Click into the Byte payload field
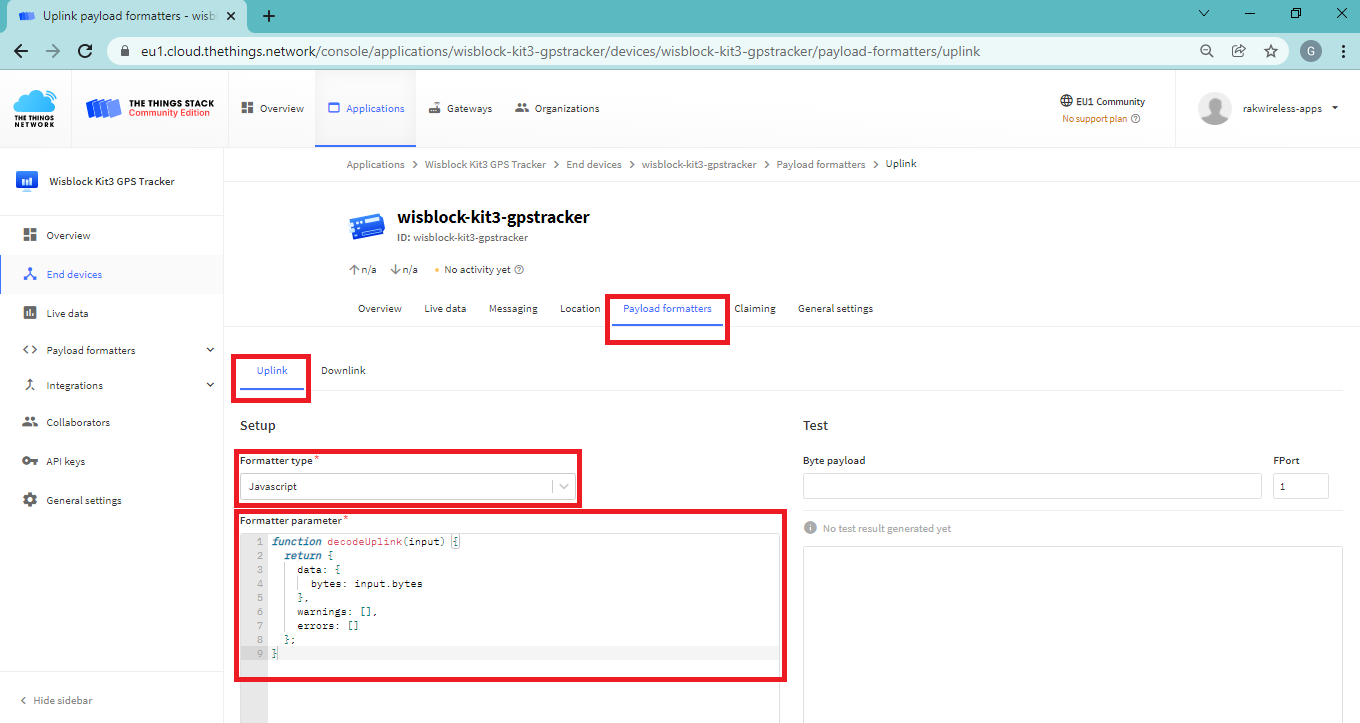This screenshot has width=1360, height=723. 1031,487
